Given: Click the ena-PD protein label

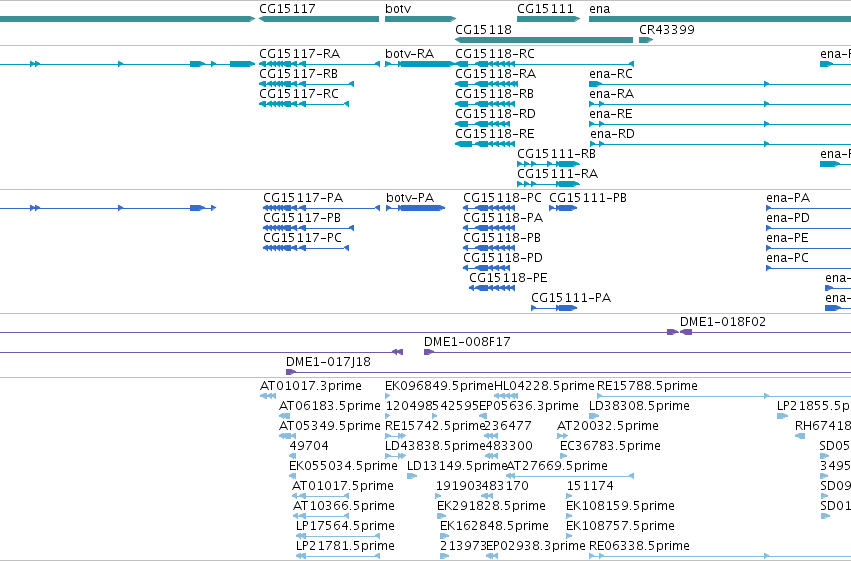Looking at the screenshot, I should [788, 218].
